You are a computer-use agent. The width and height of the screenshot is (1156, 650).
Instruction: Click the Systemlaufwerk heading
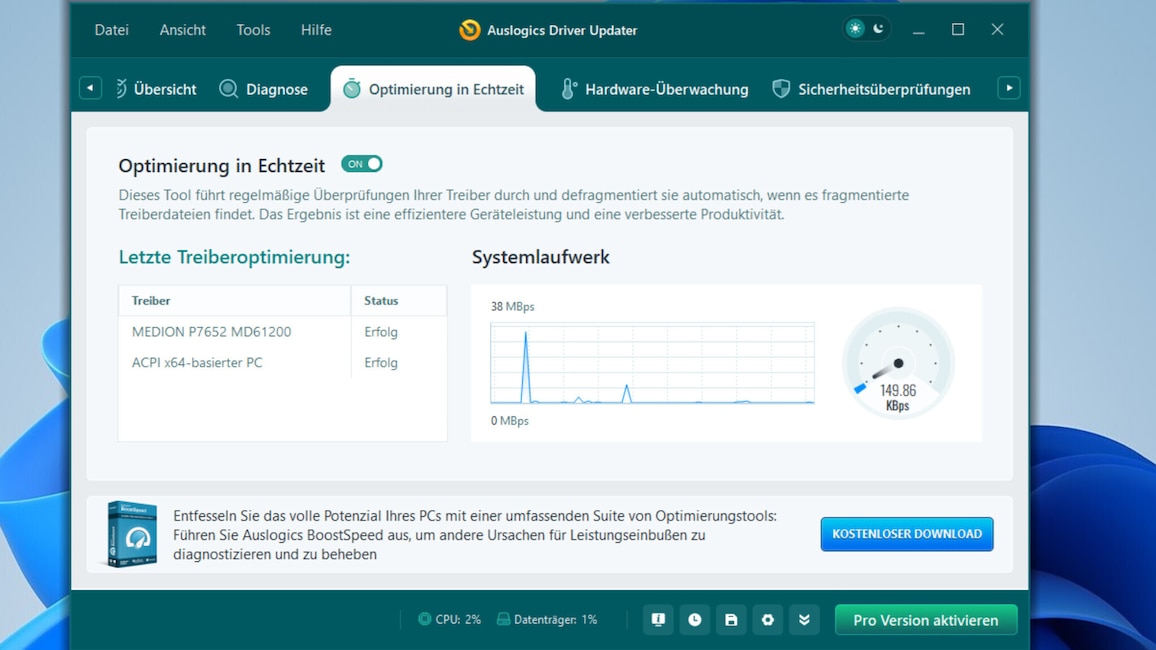(540, 257)
